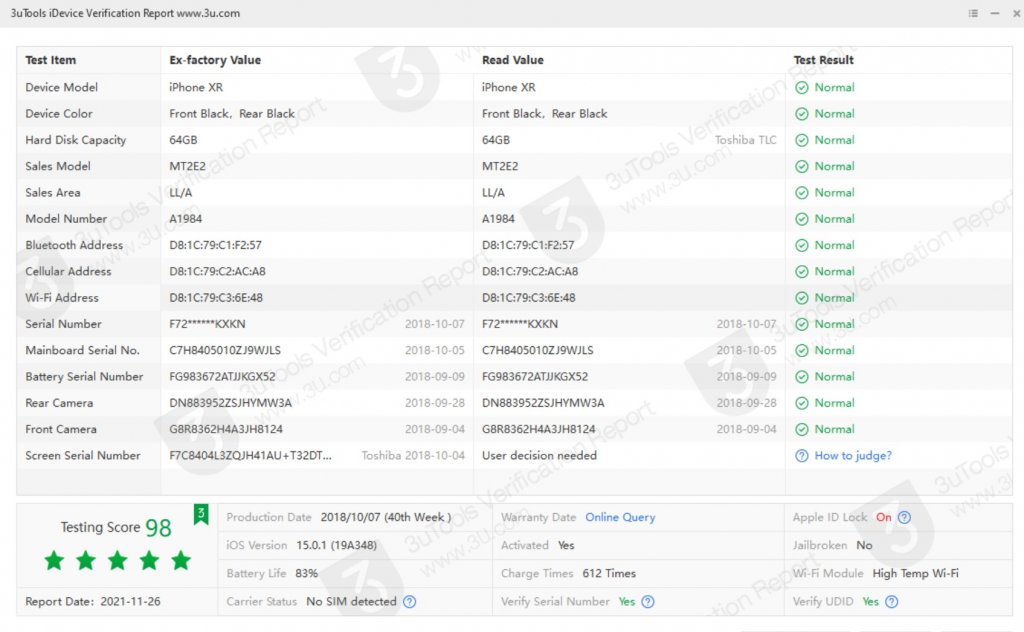Click the Jailbroken No value
Screen dimensions: 1024x632
click(x=864, y=545)
